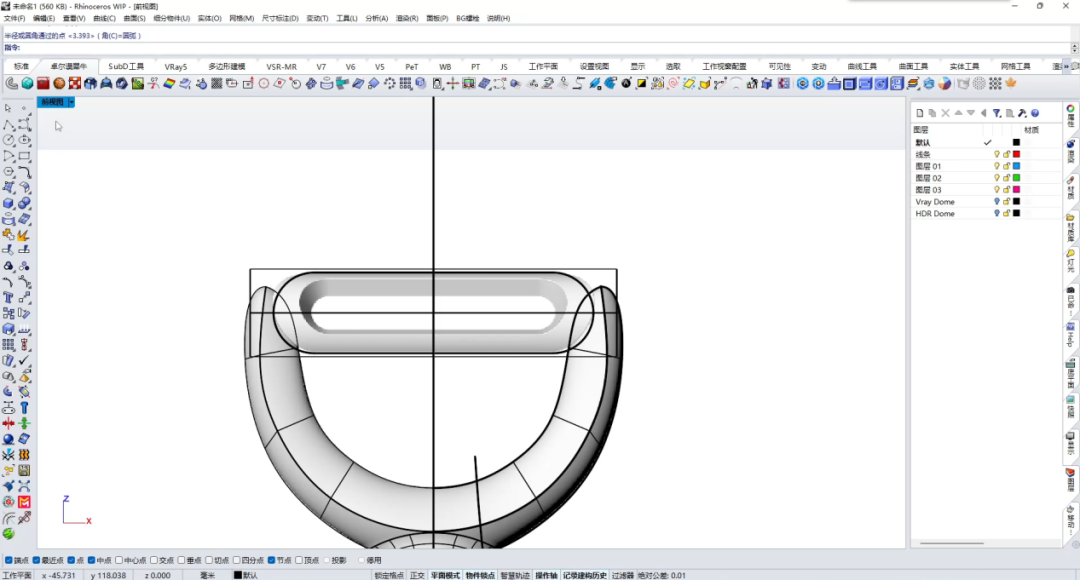Select the solid box tool

tap(8, 204)
